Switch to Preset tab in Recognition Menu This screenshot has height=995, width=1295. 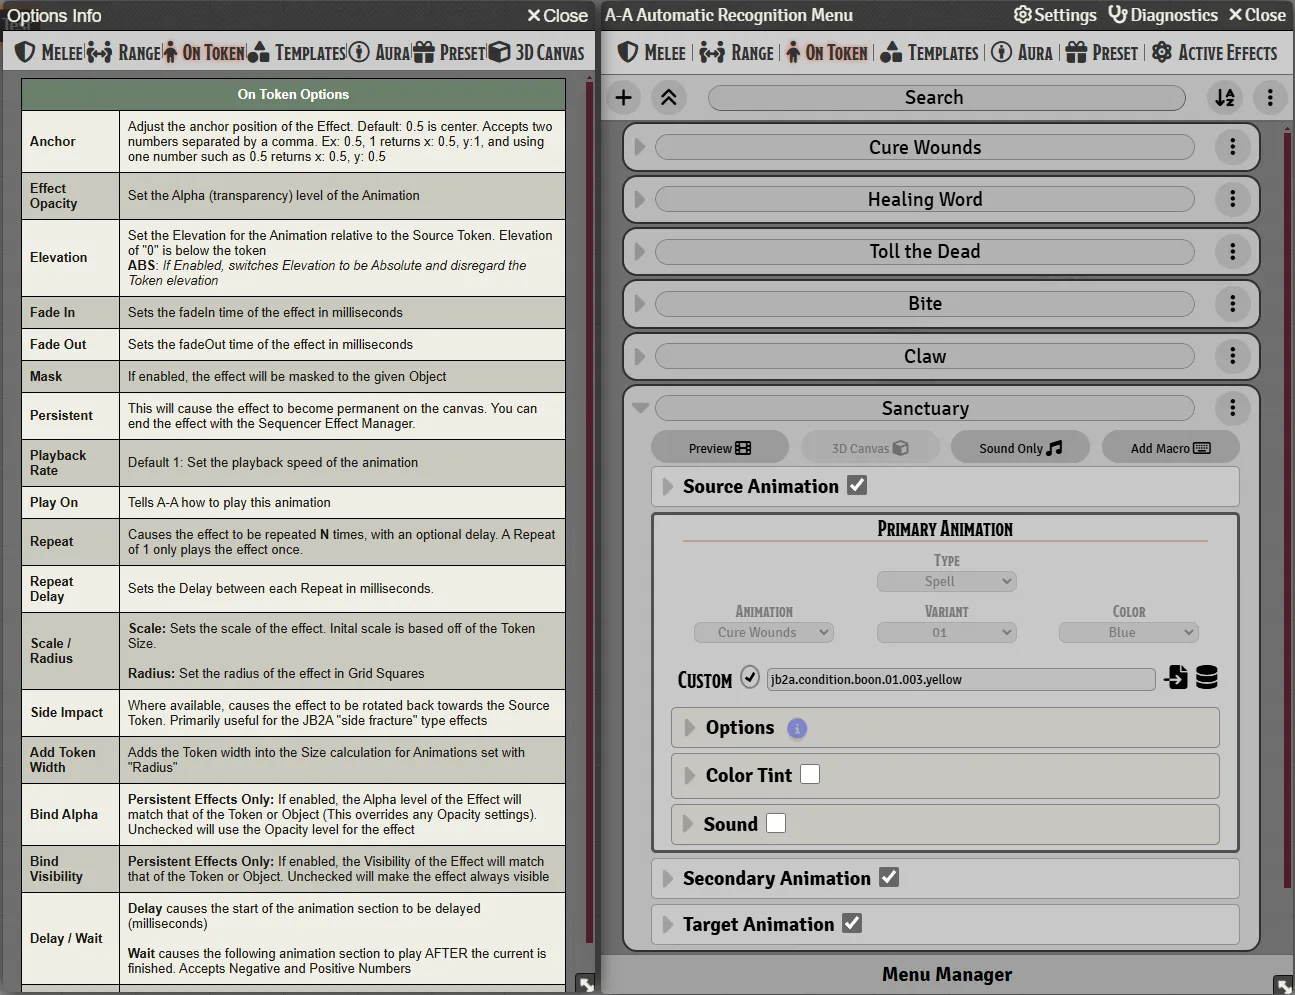point(1102,52)
